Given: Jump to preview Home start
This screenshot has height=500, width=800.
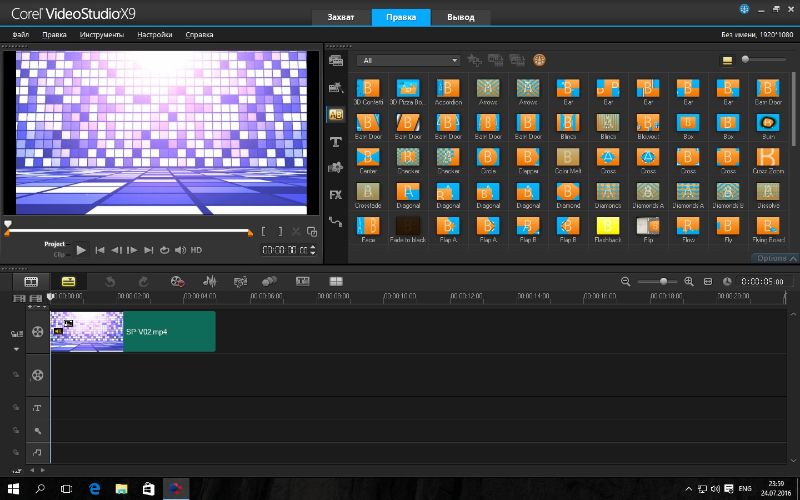Looking at the screenshot, I should 100,250.
